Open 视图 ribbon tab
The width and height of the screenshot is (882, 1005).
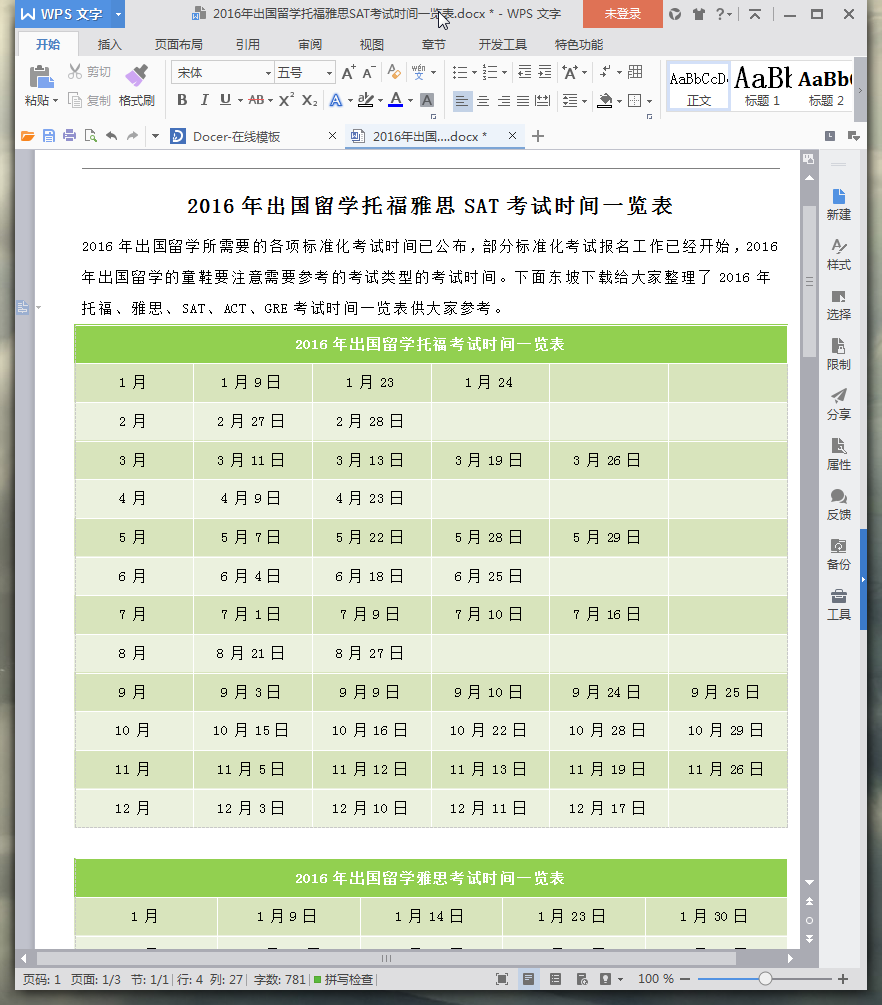[371, 44]
